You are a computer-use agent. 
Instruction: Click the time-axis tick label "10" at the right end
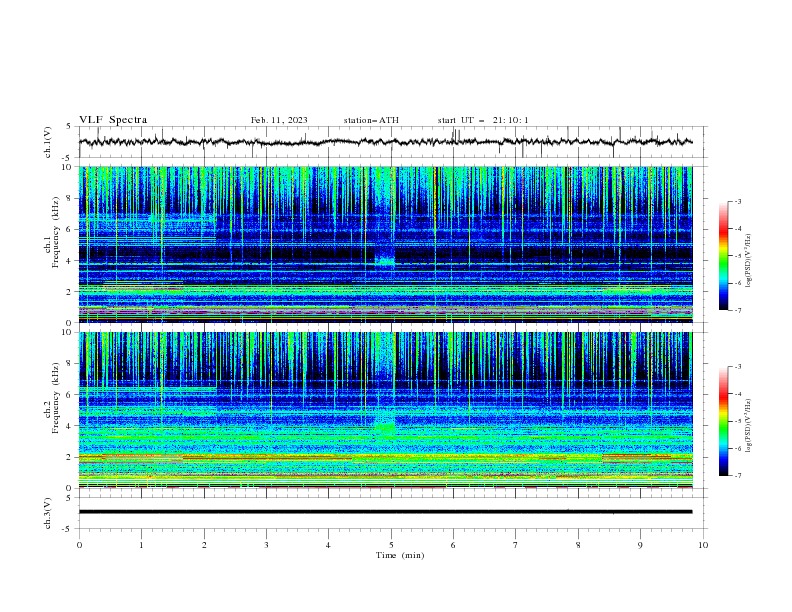703,545
